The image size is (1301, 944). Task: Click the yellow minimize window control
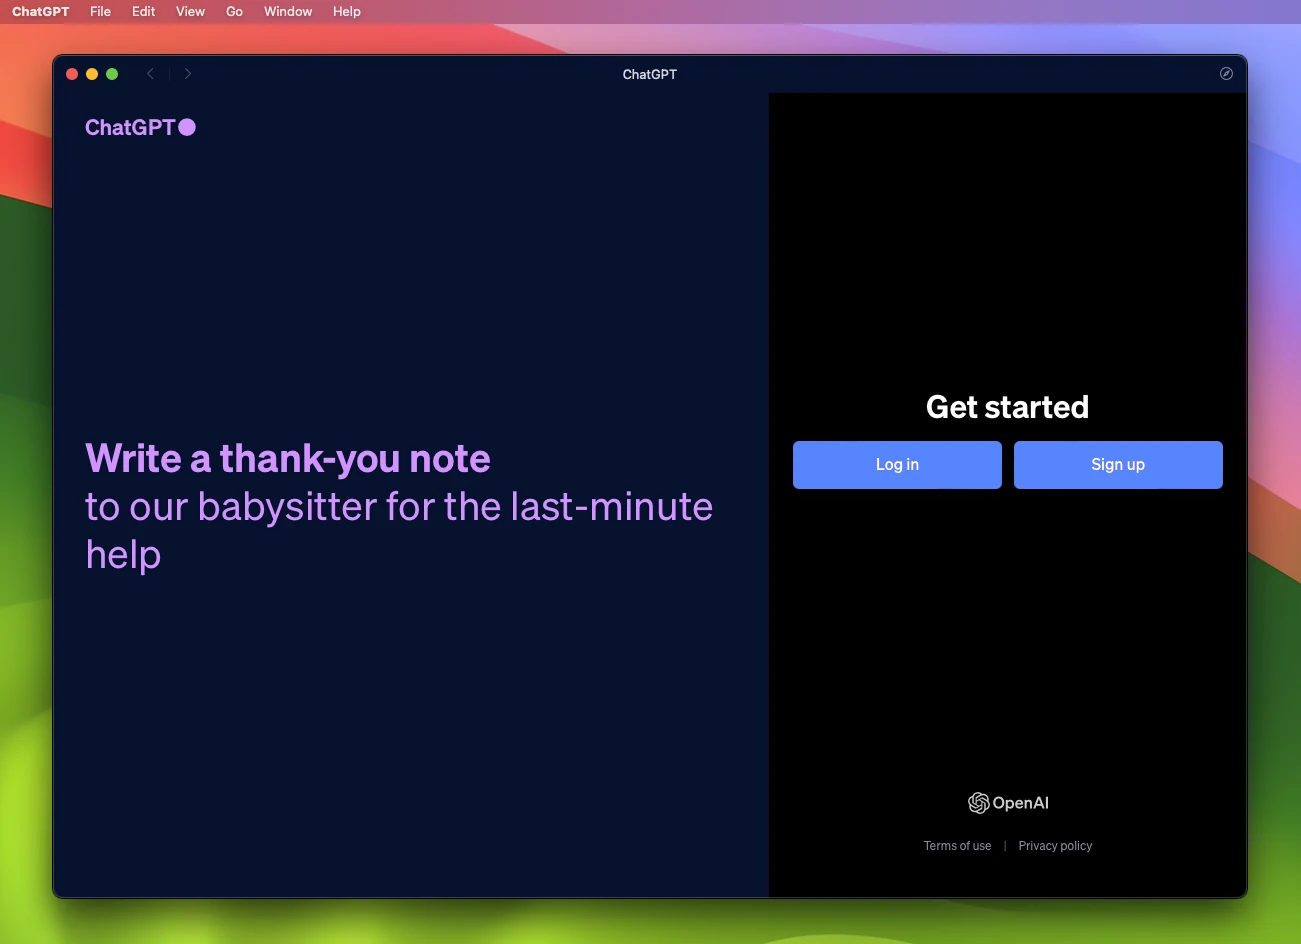pos(92,73)
